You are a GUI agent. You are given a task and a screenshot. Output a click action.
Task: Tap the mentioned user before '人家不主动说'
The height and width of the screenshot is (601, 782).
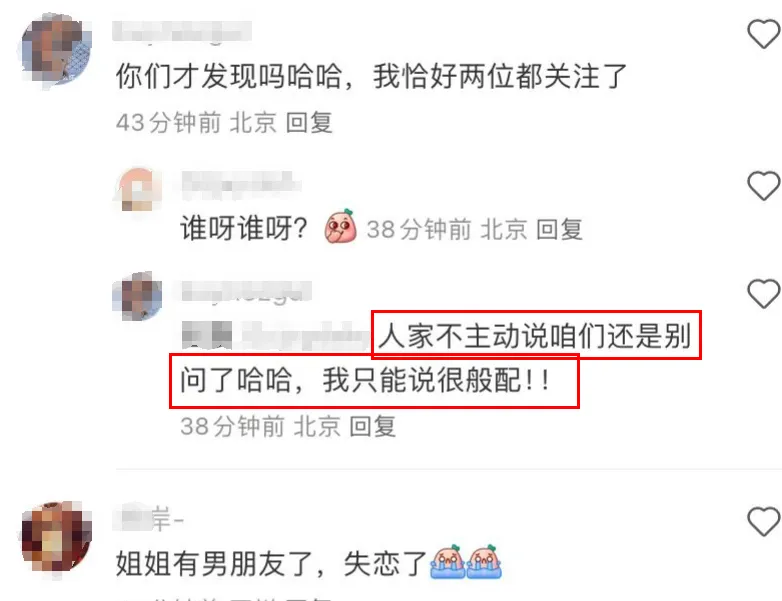point(275,336)
